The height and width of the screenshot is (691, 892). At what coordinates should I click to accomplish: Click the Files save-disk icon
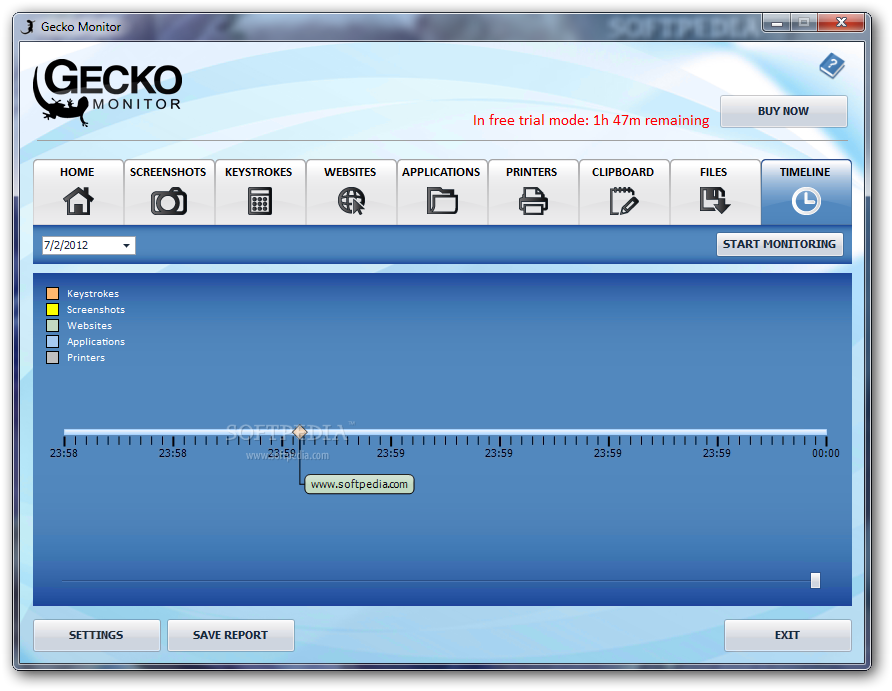point(715,201)
